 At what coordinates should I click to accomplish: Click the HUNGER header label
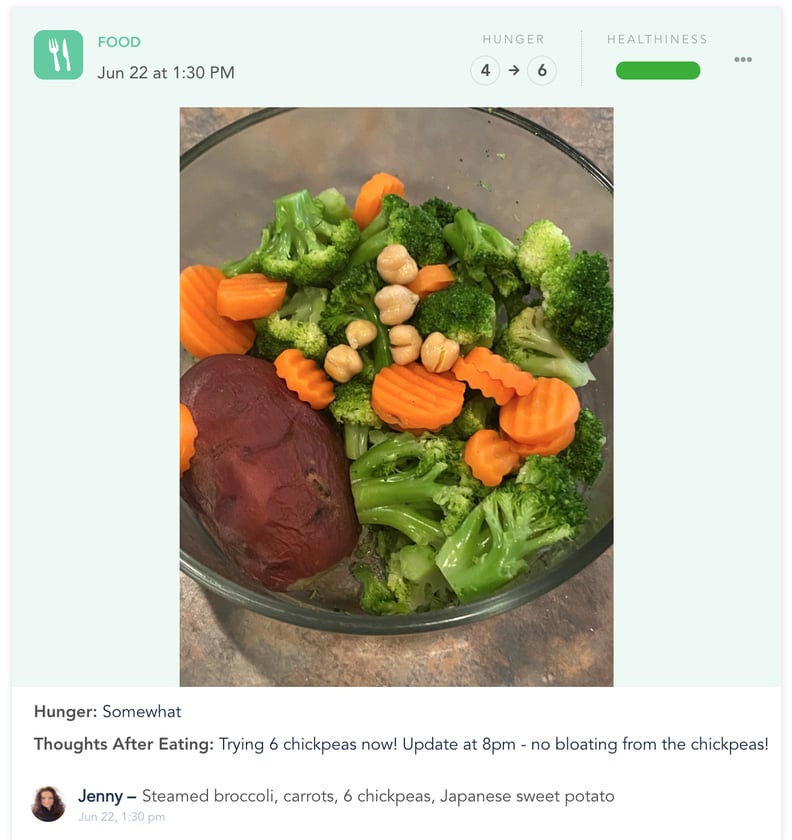[x=513, y=39]
